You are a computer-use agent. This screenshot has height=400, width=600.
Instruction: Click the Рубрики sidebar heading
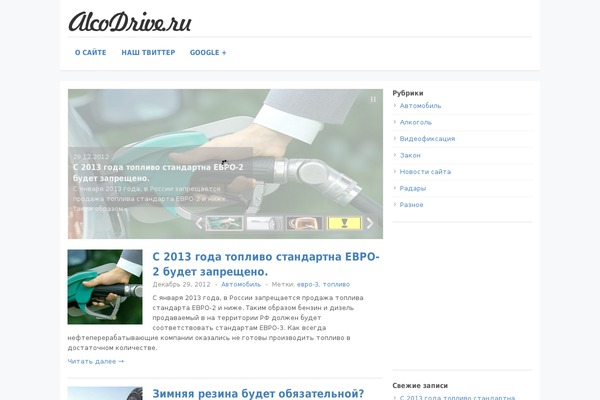(408, 93)
